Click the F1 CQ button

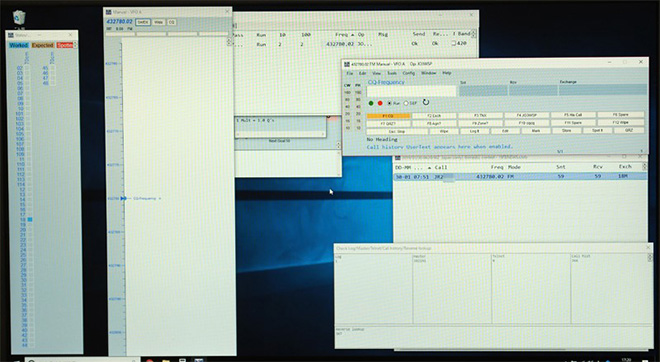pyautogui.click(x=388, y=116)
